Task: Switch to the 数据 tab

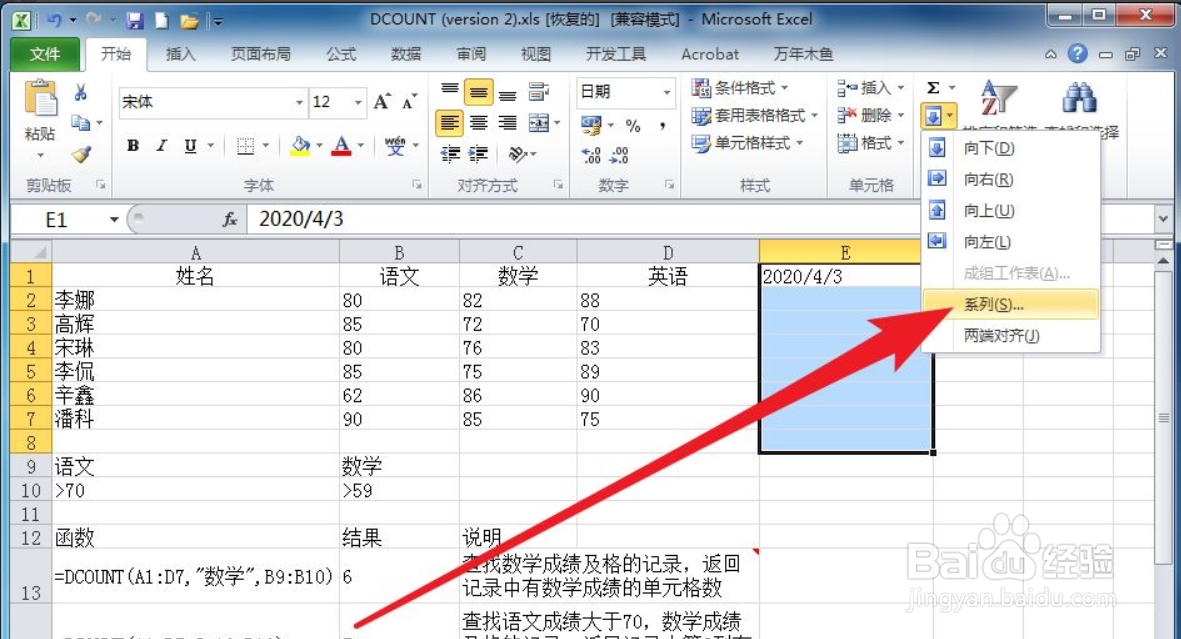Action: 406,54
